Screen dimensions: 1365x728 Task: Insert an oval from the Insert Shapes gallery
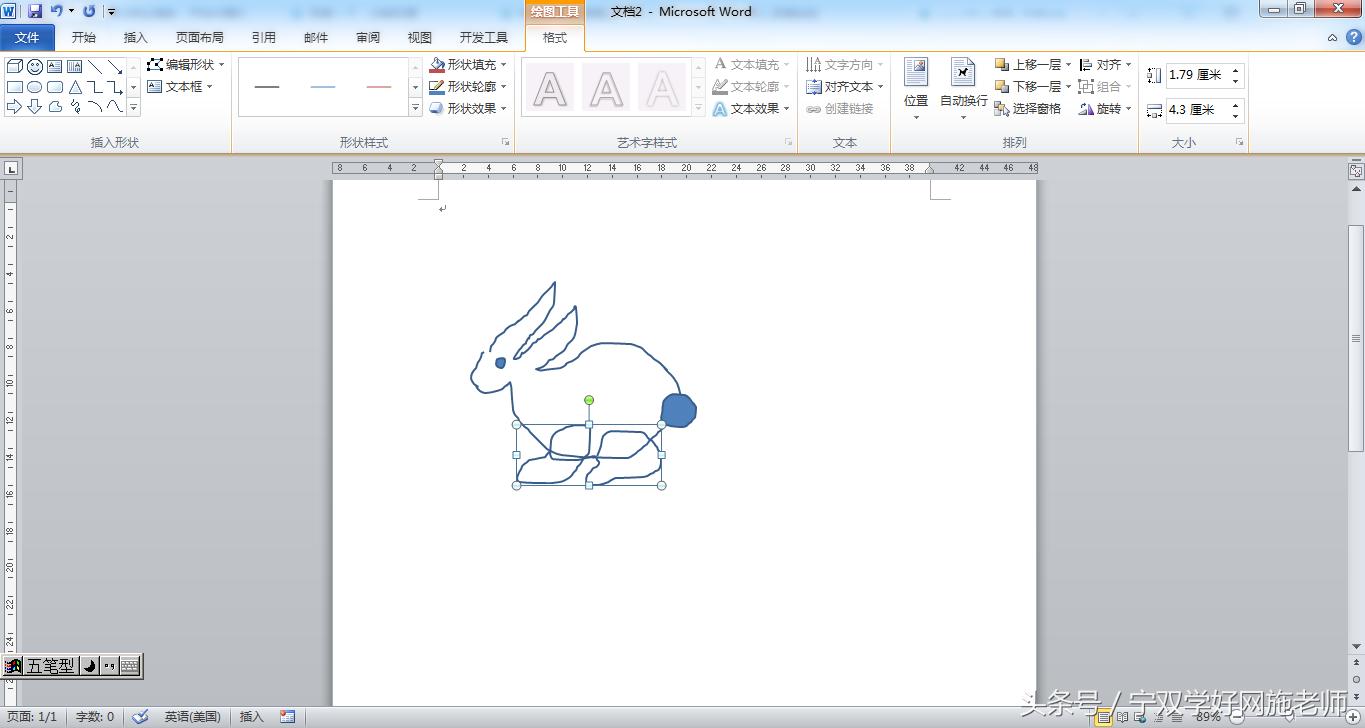tap(35, 87)
